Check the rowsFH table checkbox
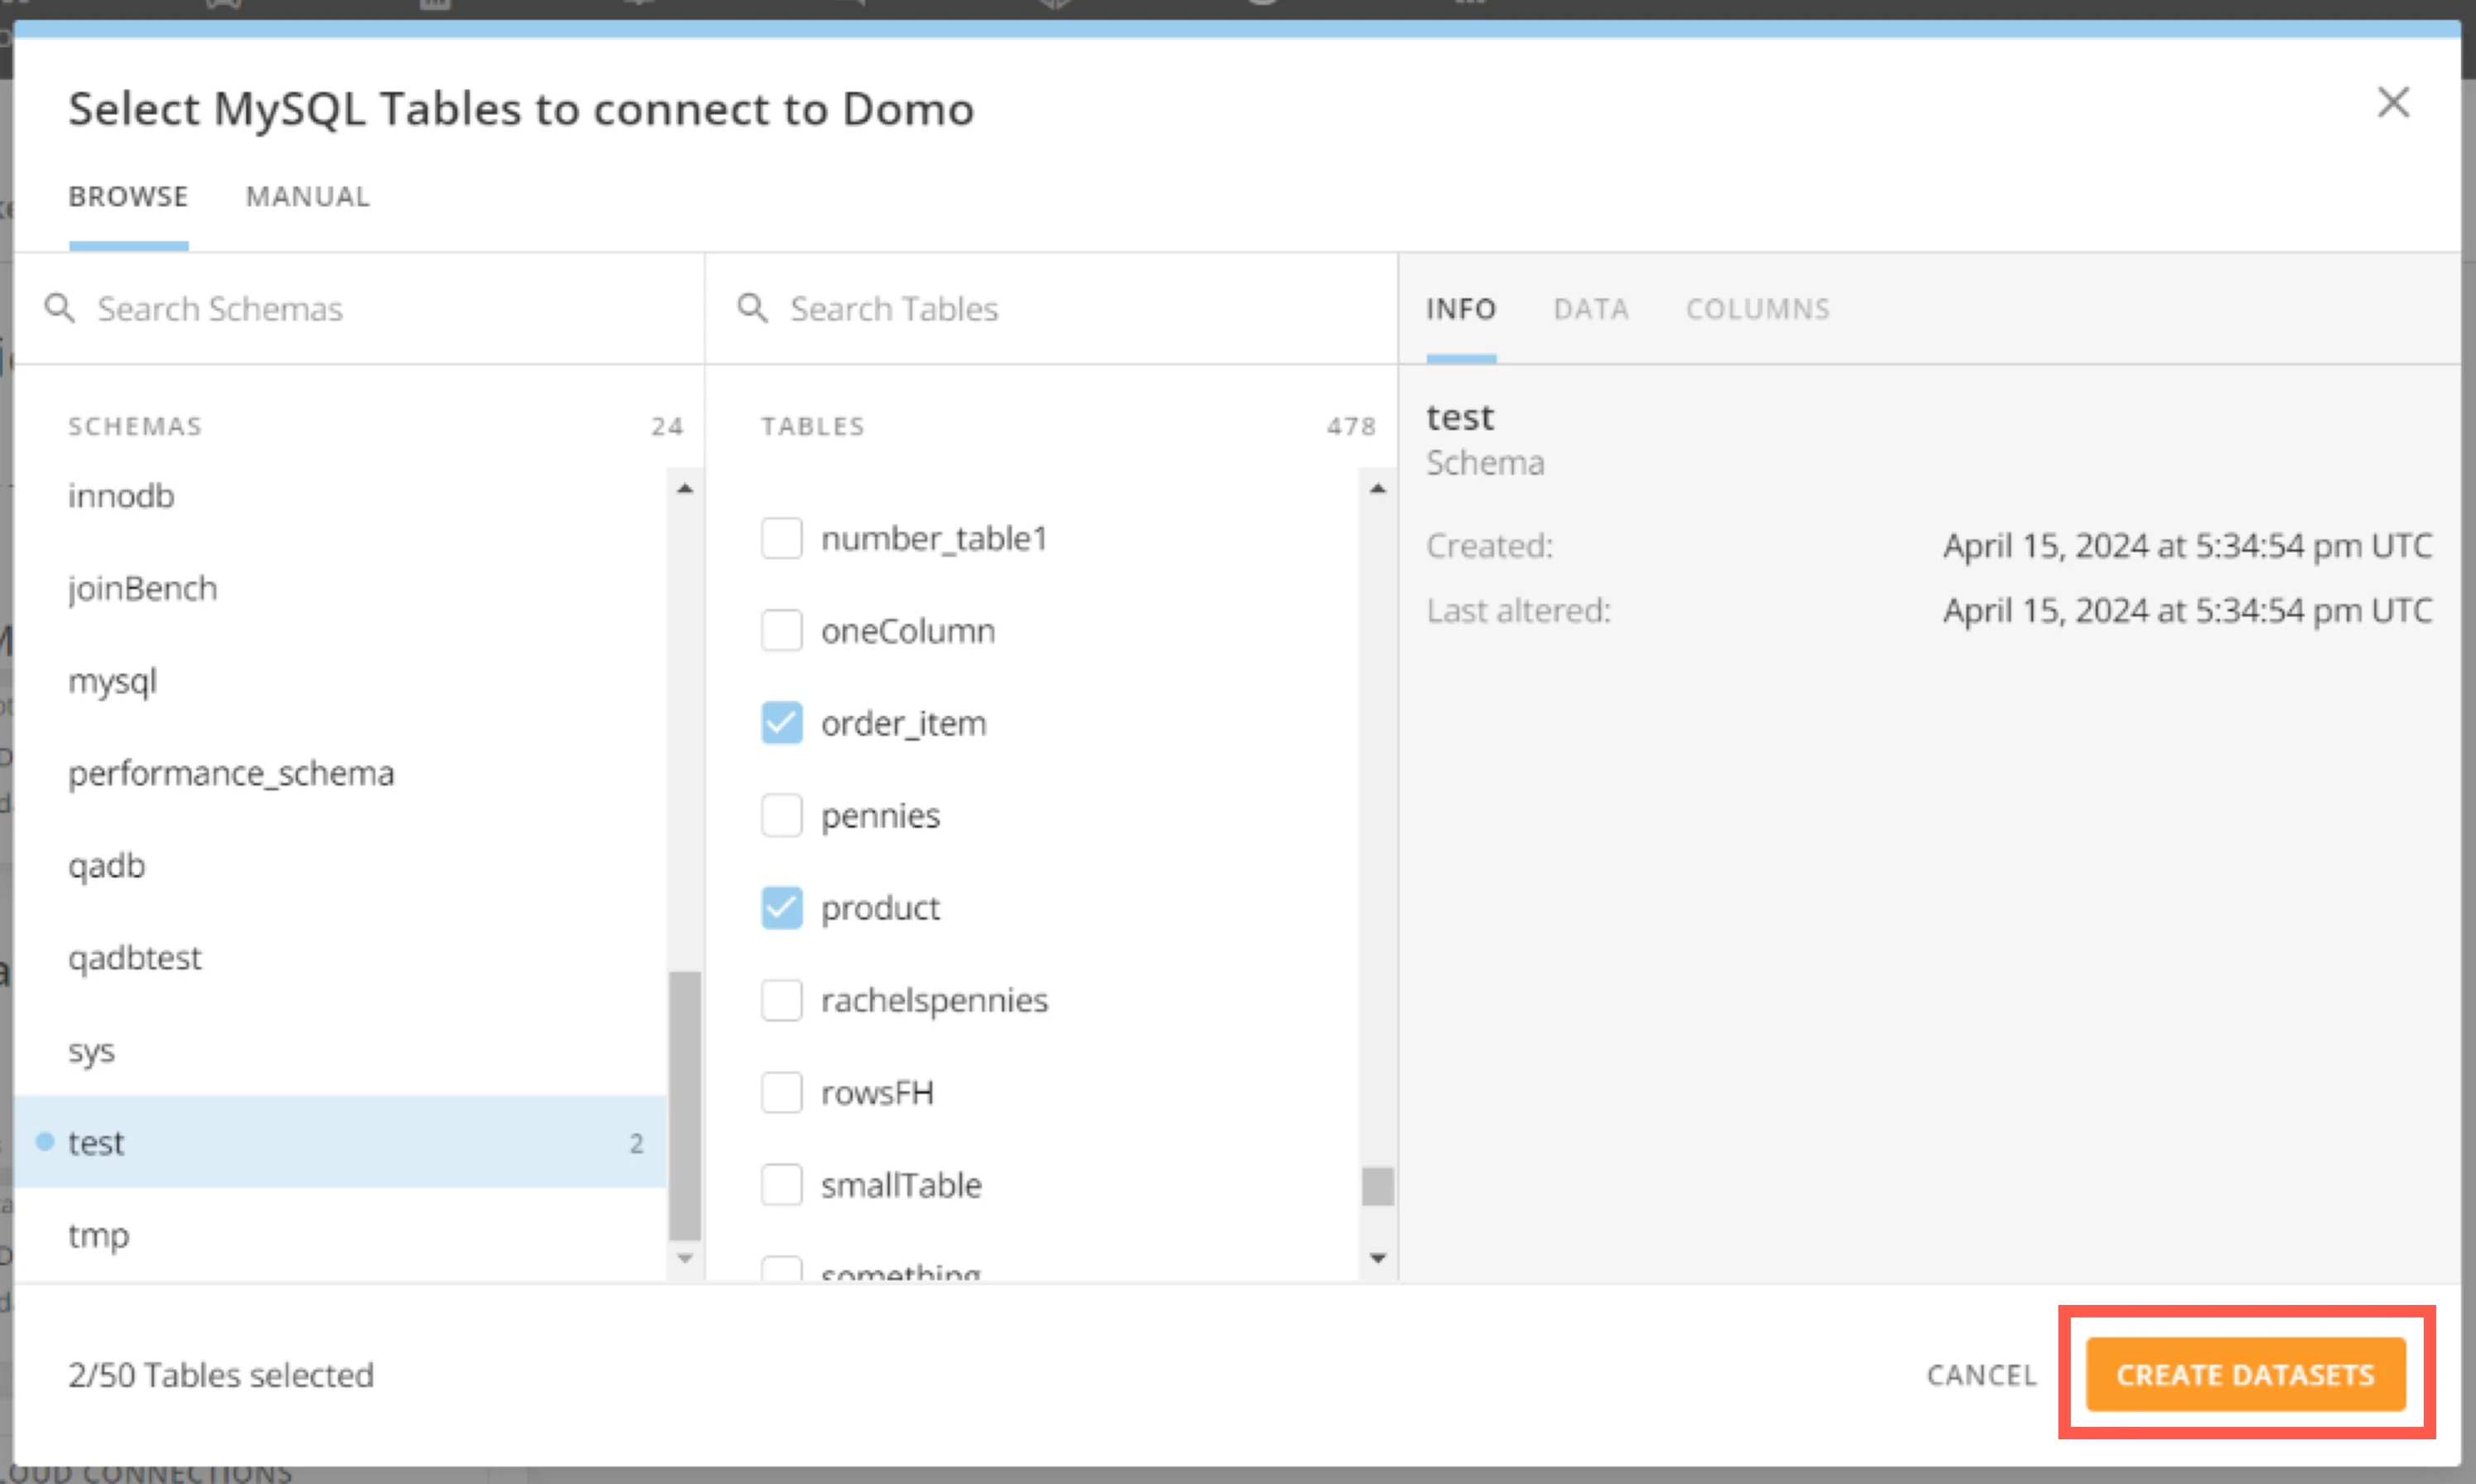The image size is (2476, 1484). pos(781,1092)
